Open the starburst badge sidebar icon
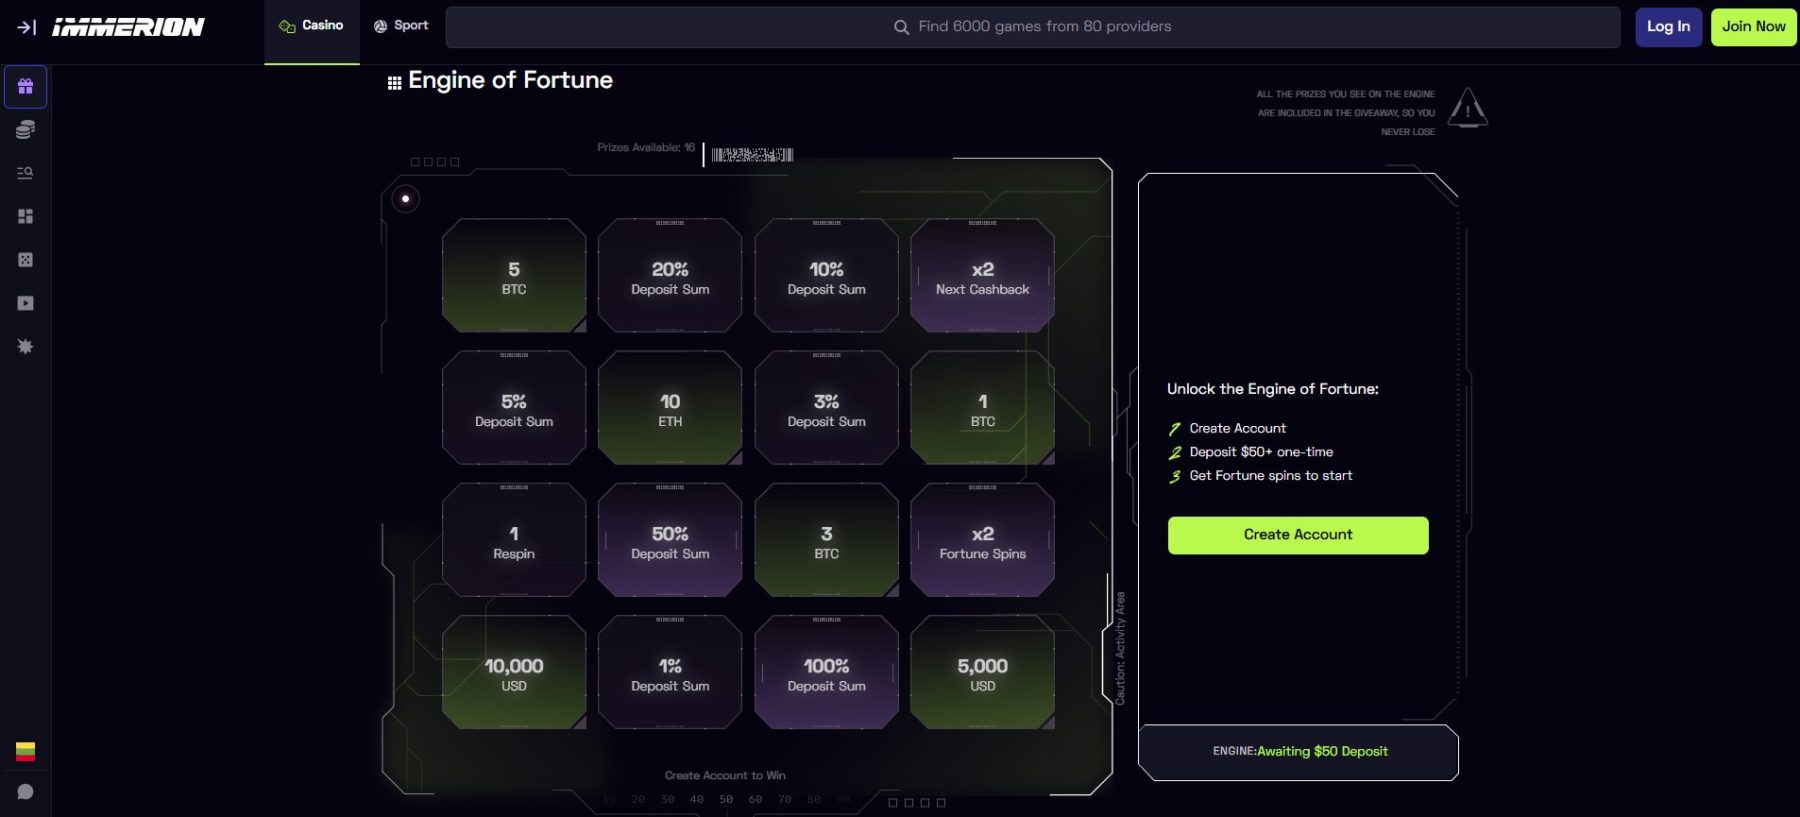The image size is (1800, 817). 26,346
